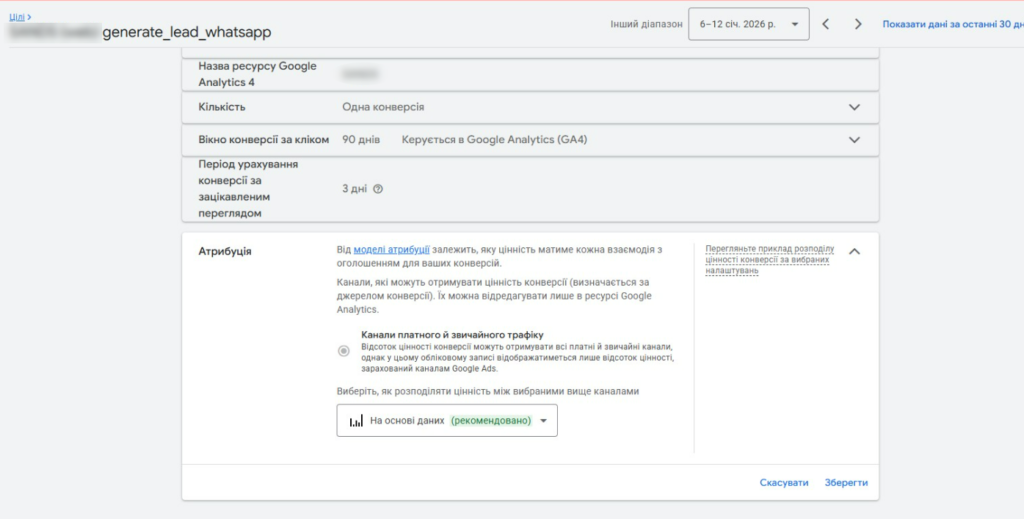1024x519 pixels.
Task: Open 'На основі даних' attribution model dropdown
Action: click(447, 421)
